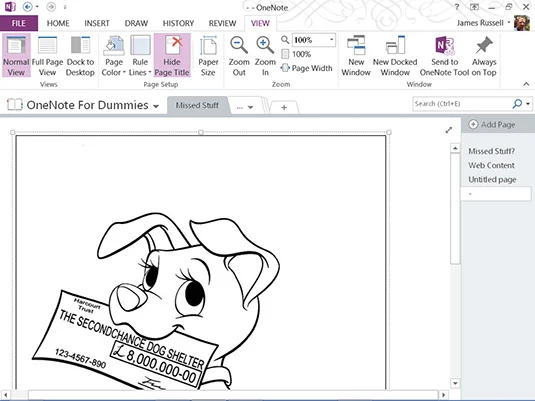Image resolution: width=535 pixels, height=401 pixels.
Task: Switch to Full Page View
Action: coord(47,56)
